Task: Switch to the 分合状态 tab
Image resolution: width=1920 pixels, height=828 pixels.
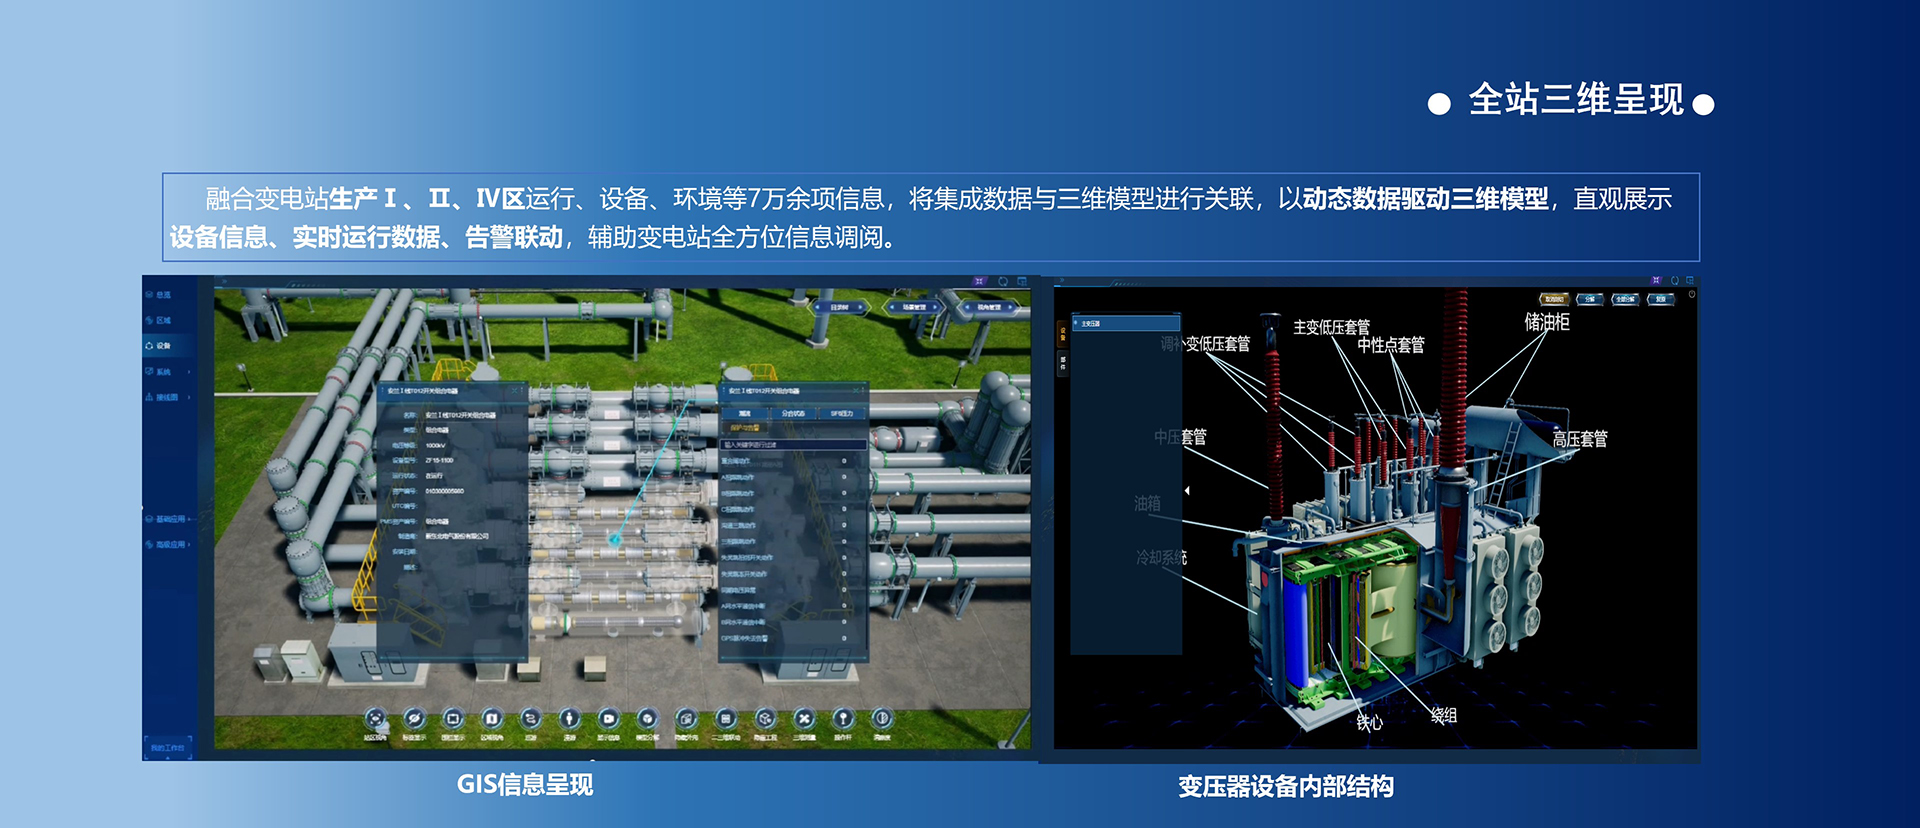Action: click(x=793, y=413)
